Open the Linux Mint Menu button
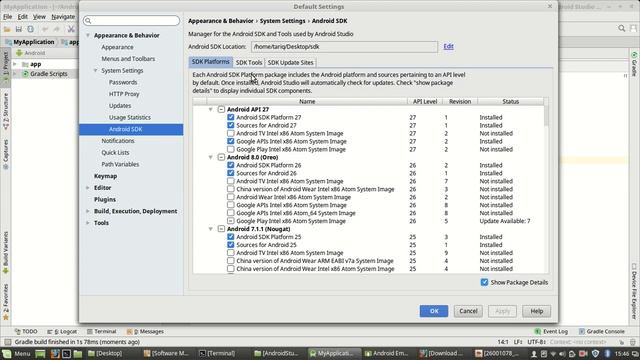Image resolution: width=640 pixels, height=360 pixels. click(16, 353)
